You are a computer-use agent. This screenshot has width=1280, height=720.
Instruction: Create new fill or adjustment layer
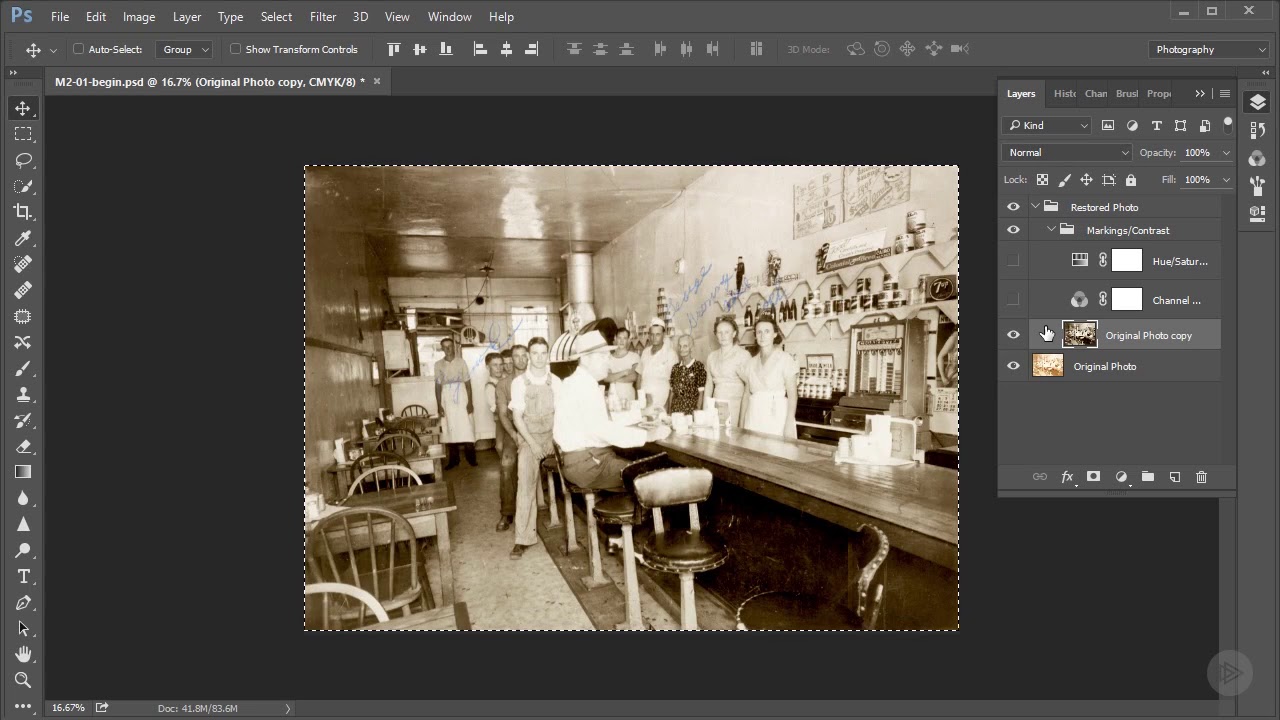point(1121,477)
